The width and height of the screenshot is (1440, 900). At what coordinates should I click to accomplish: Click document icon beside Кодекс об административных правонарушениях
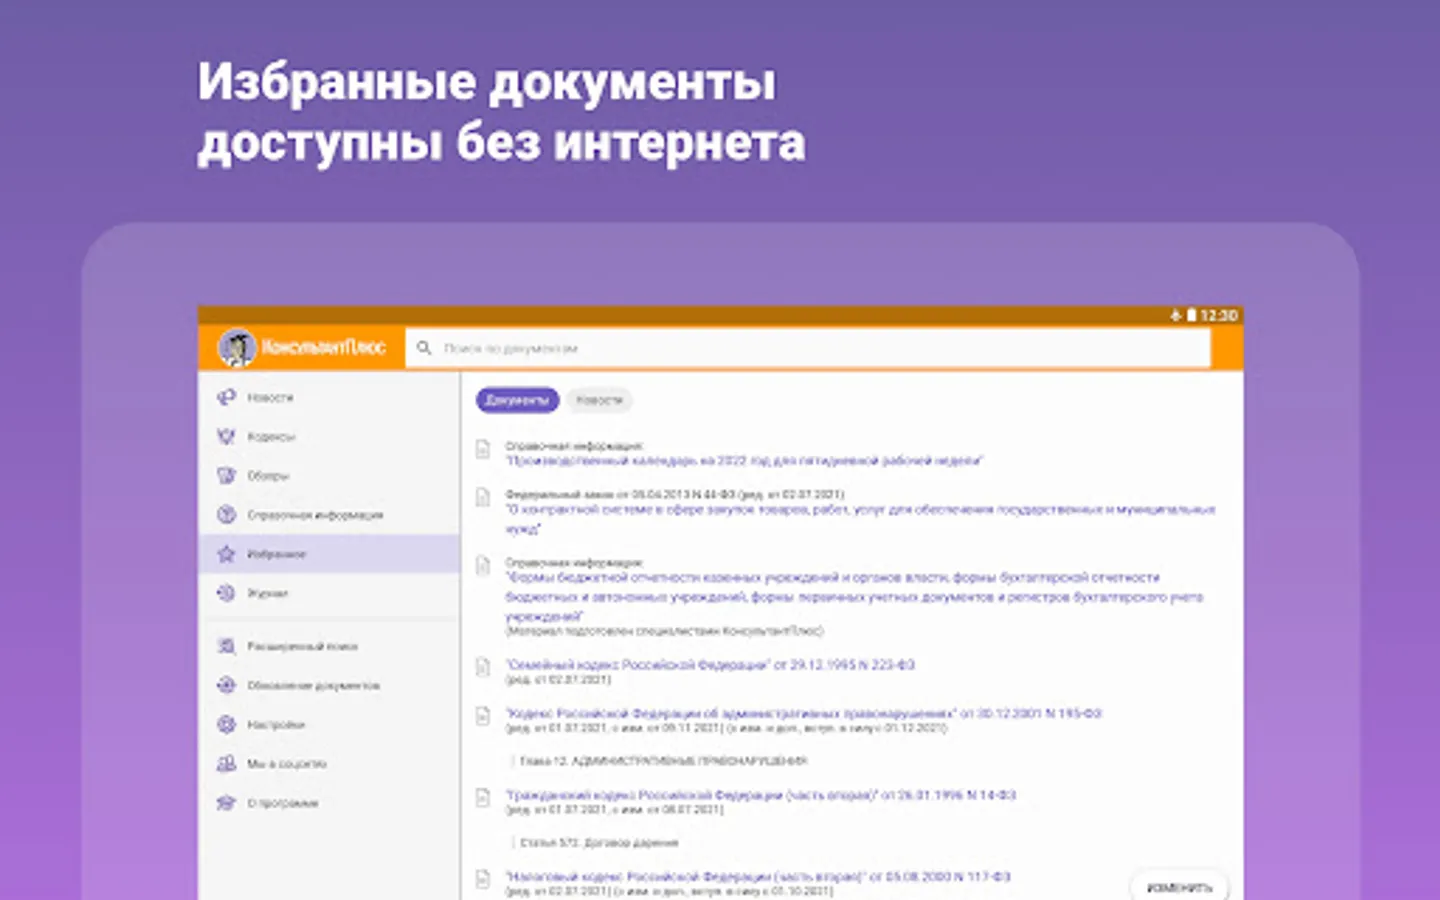(x=483, y=716)
